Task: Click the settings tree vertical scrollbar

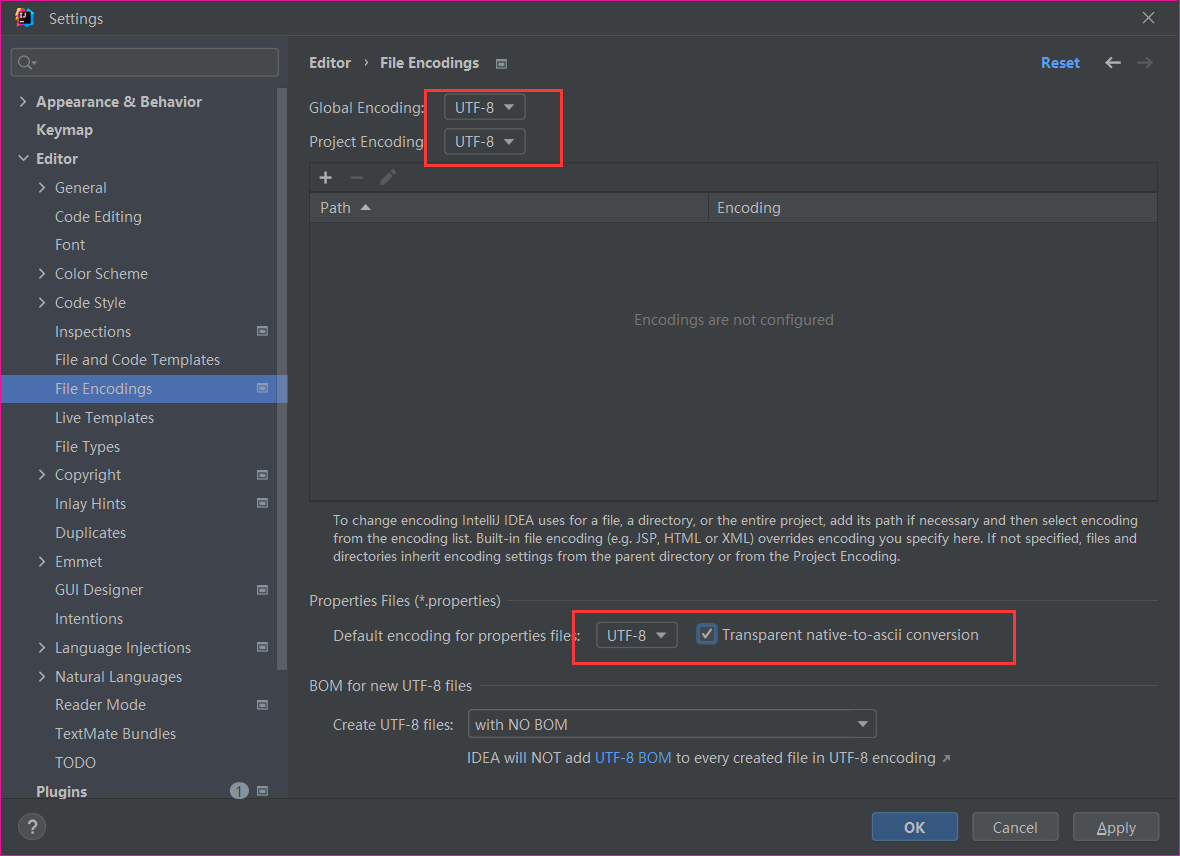Action: (x=282, y=379)
